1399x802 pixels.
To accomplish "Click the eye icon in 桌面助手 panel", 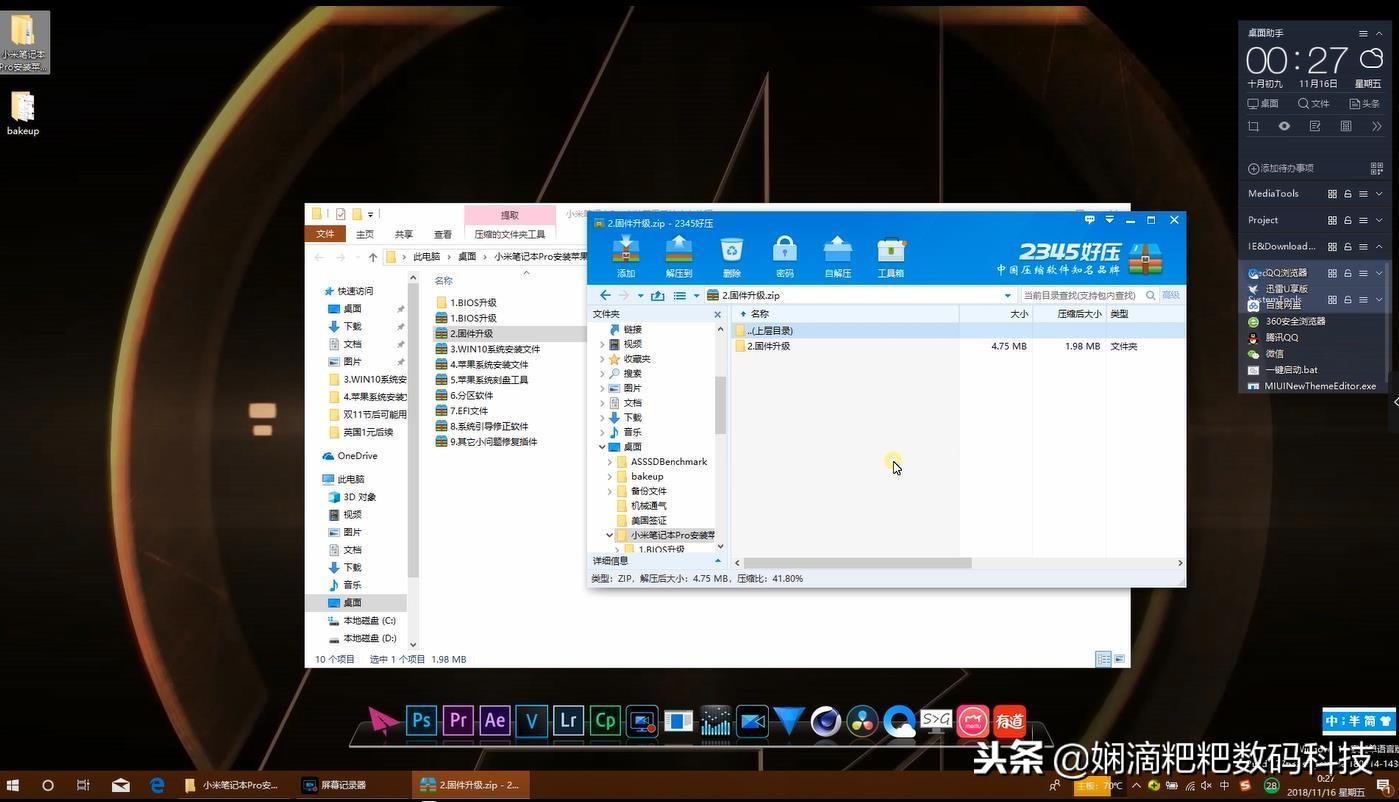I will (x=1286, y=125).
